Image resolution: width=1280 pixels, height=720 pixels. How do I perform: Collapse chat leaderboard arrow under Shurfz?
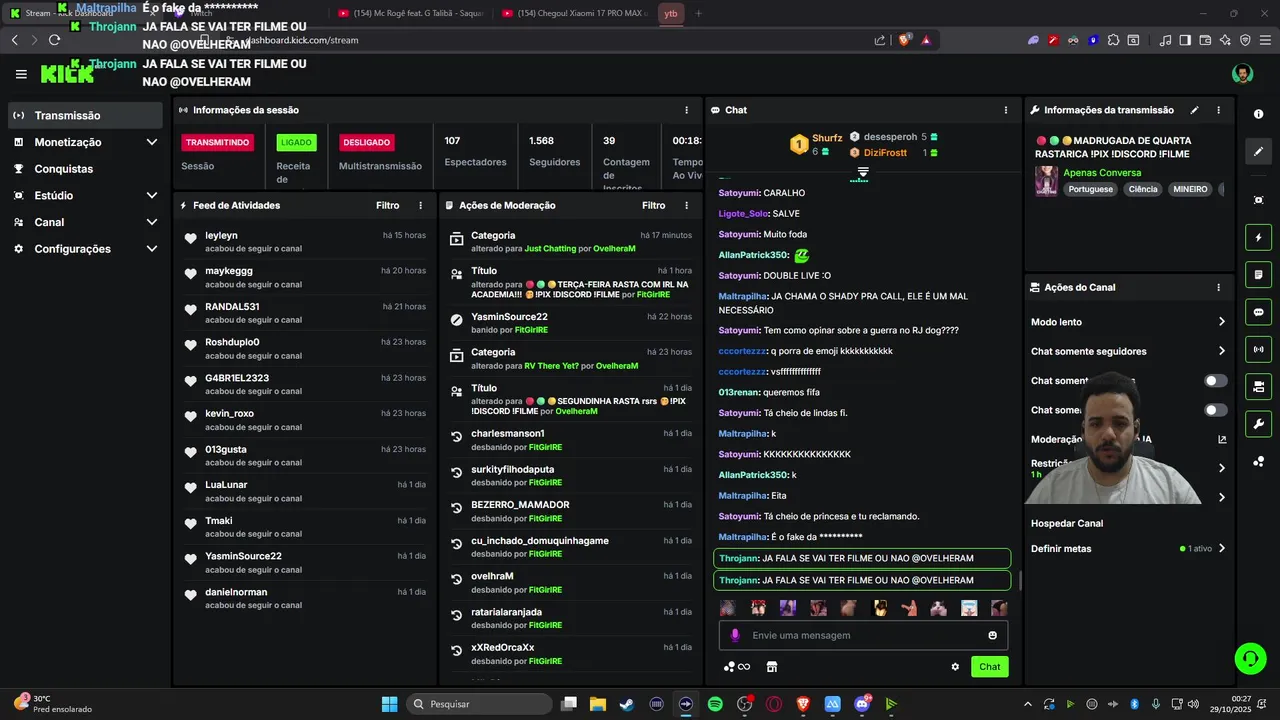862,173
